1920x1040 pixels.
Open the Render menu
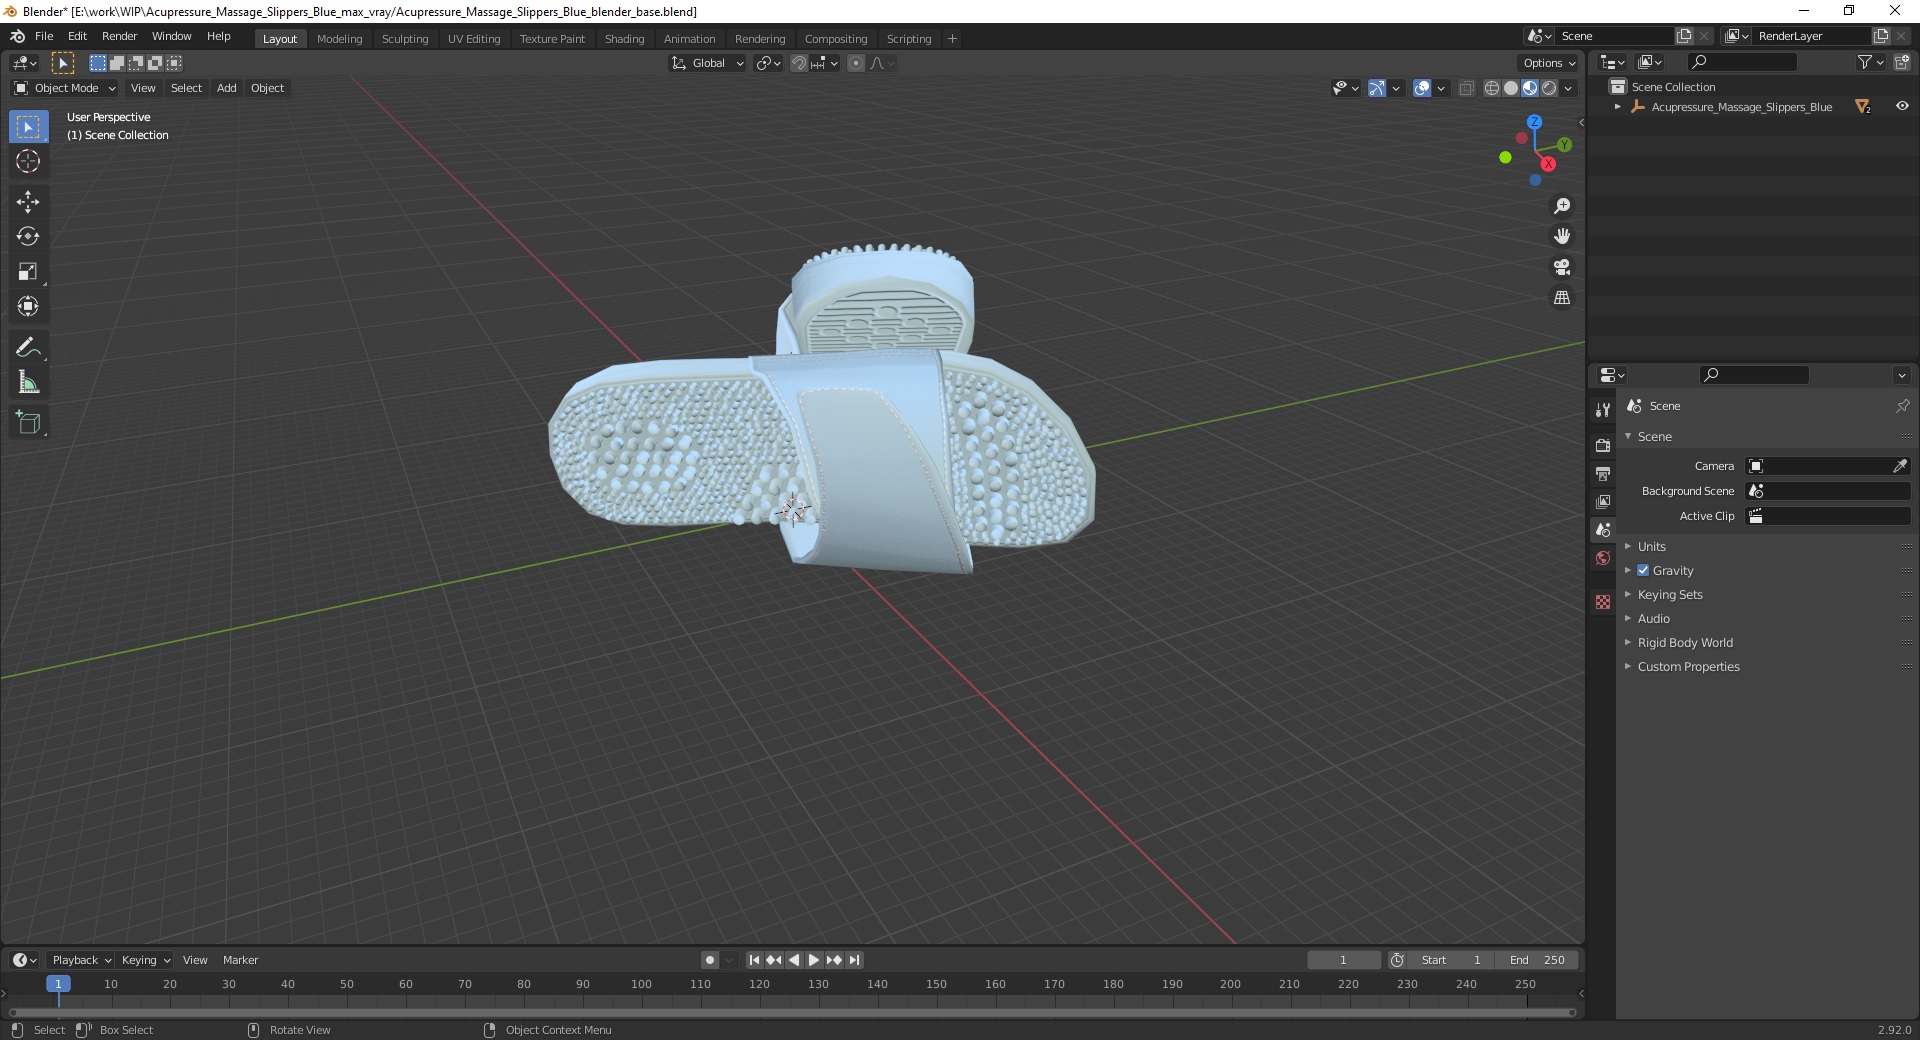[119, 36]
